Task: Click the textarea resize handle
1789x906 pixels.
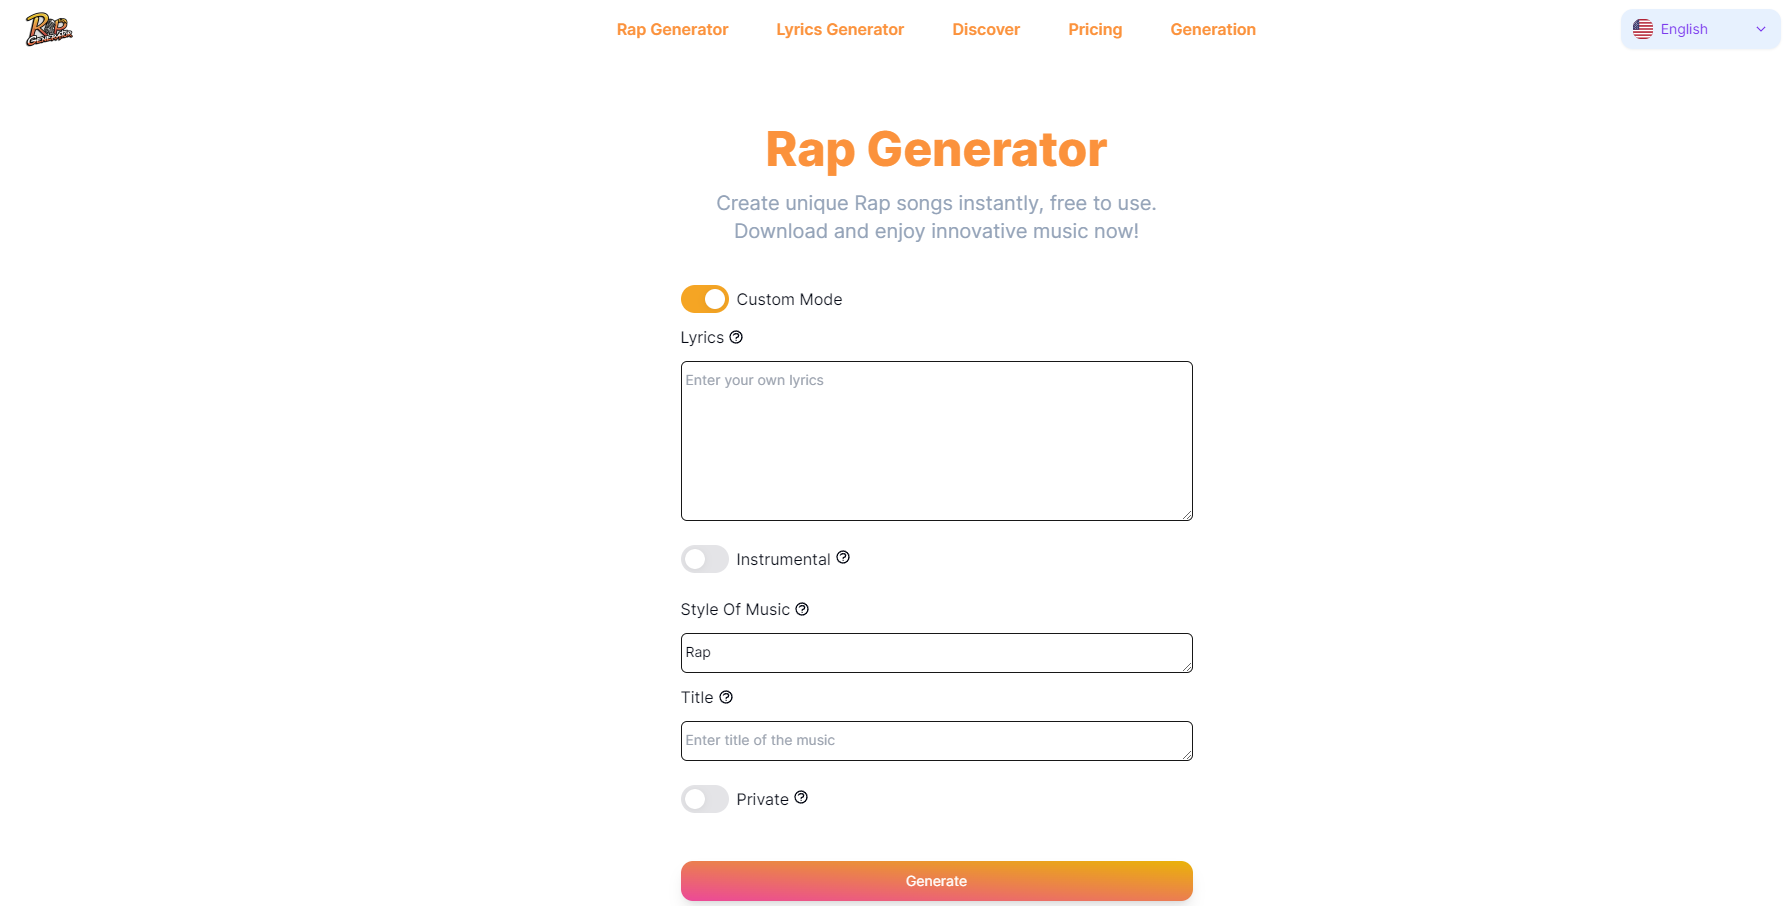Action: tap(1187, 514)
